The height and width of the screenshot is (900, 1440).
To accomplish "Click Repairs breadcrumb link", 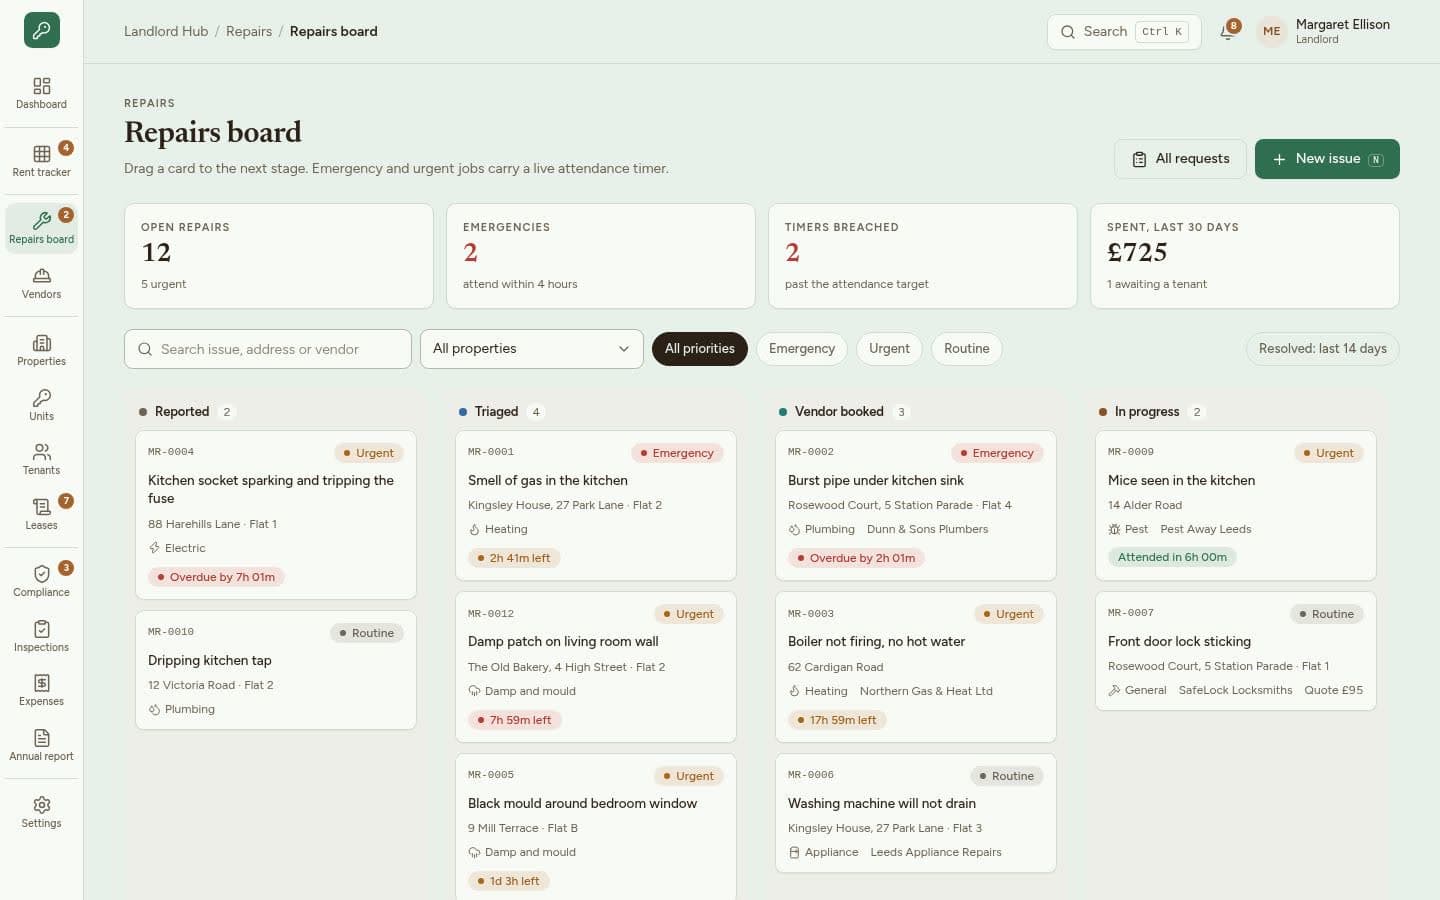I will click(249, 32).
